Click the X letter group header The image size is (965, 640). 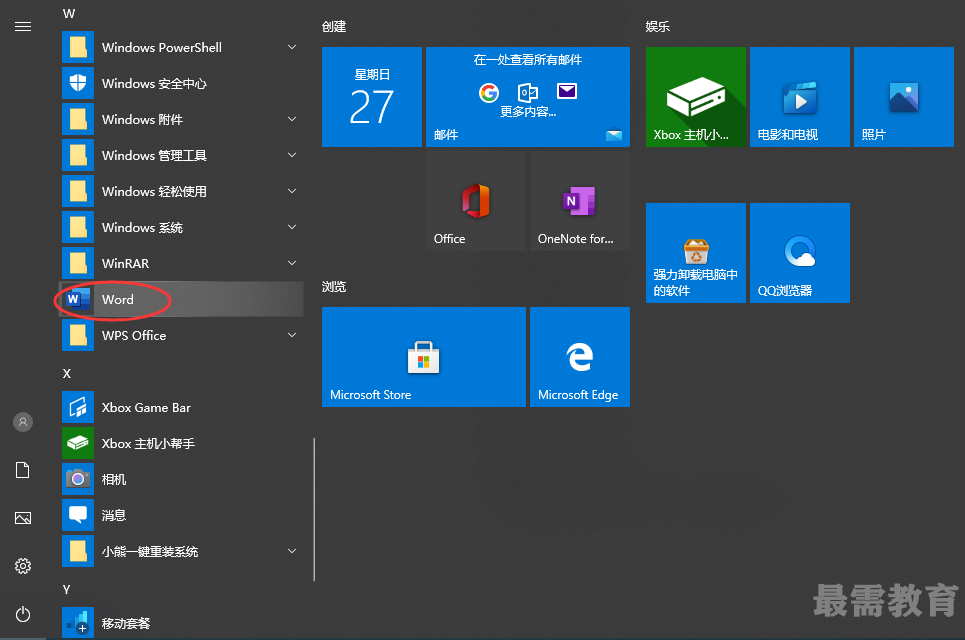pos(67,374)
